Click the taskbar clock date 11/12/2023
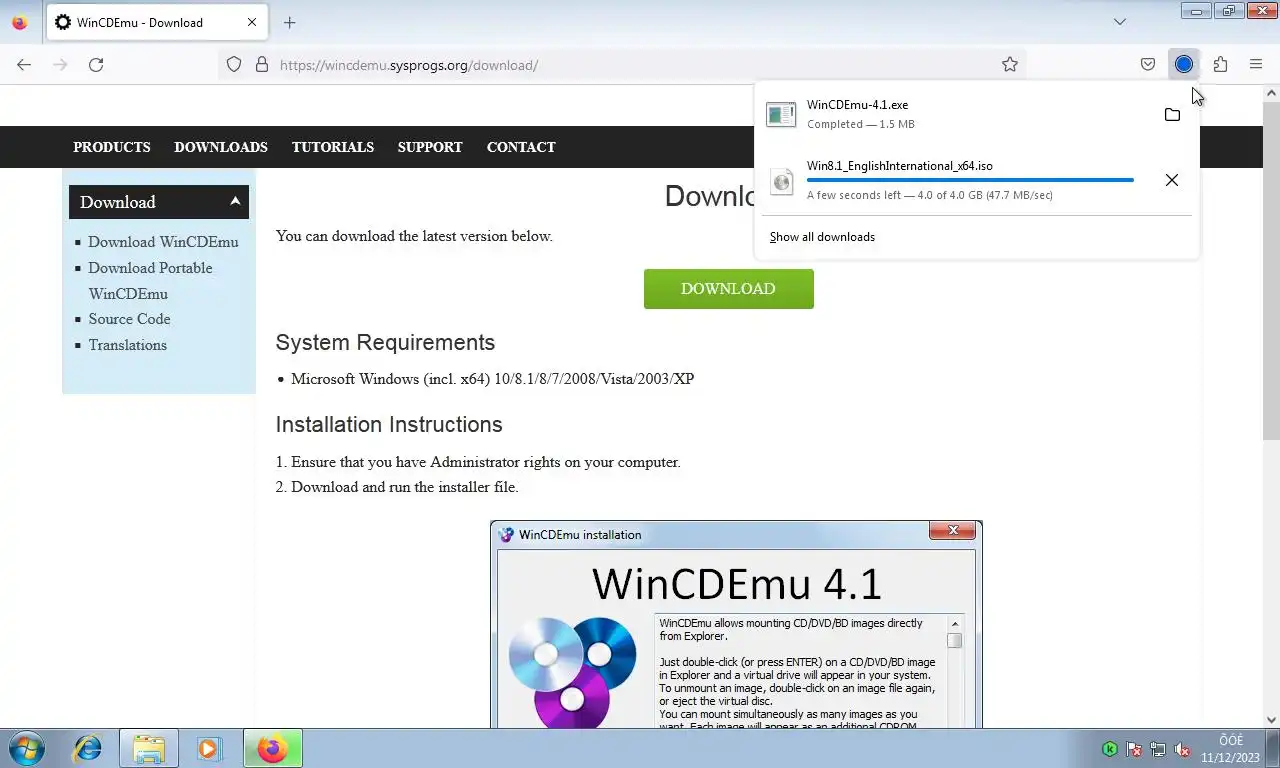This screenshot has height=768, width=1280. [x=1231, y=757]
